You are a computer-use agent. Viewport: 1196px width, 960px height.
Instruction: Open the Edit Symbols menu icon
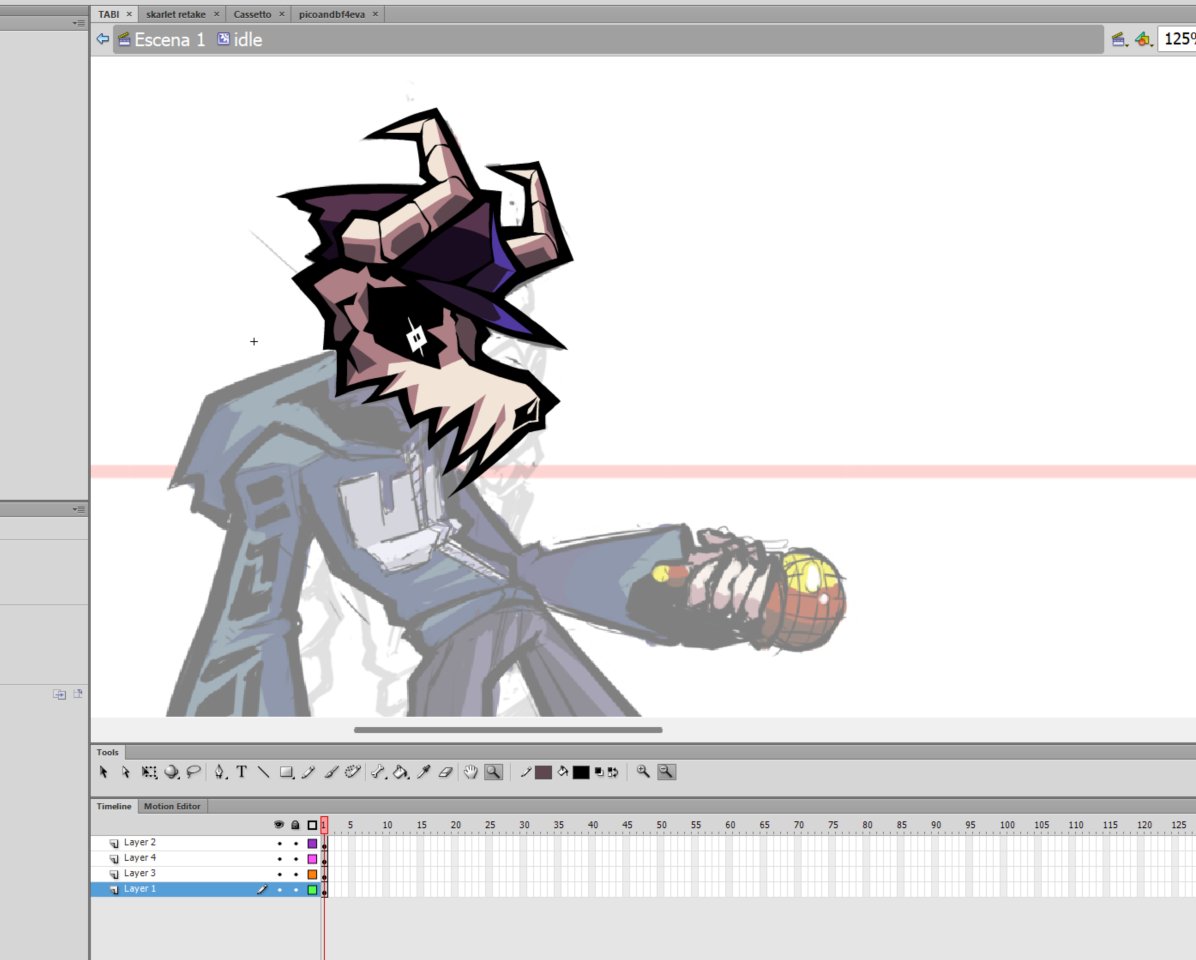[x=1143, y=40]
